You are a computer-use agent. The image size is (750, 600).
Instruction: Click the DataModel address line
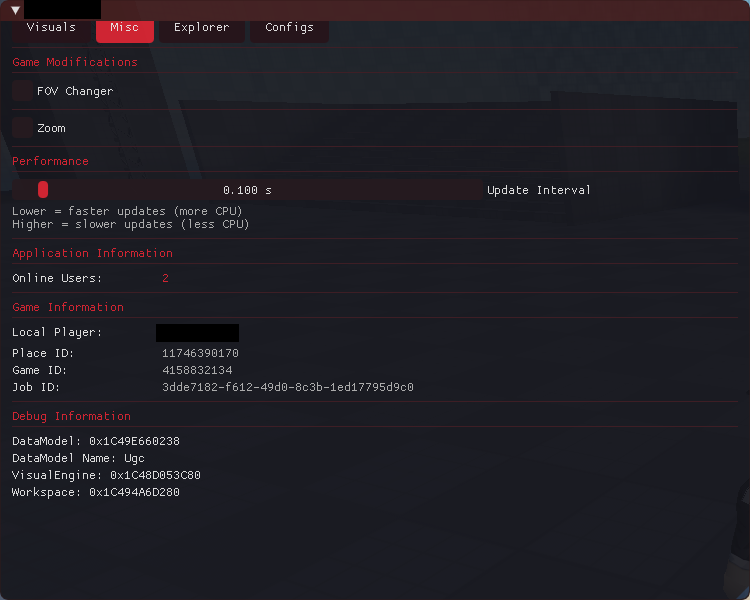(96, 441)
